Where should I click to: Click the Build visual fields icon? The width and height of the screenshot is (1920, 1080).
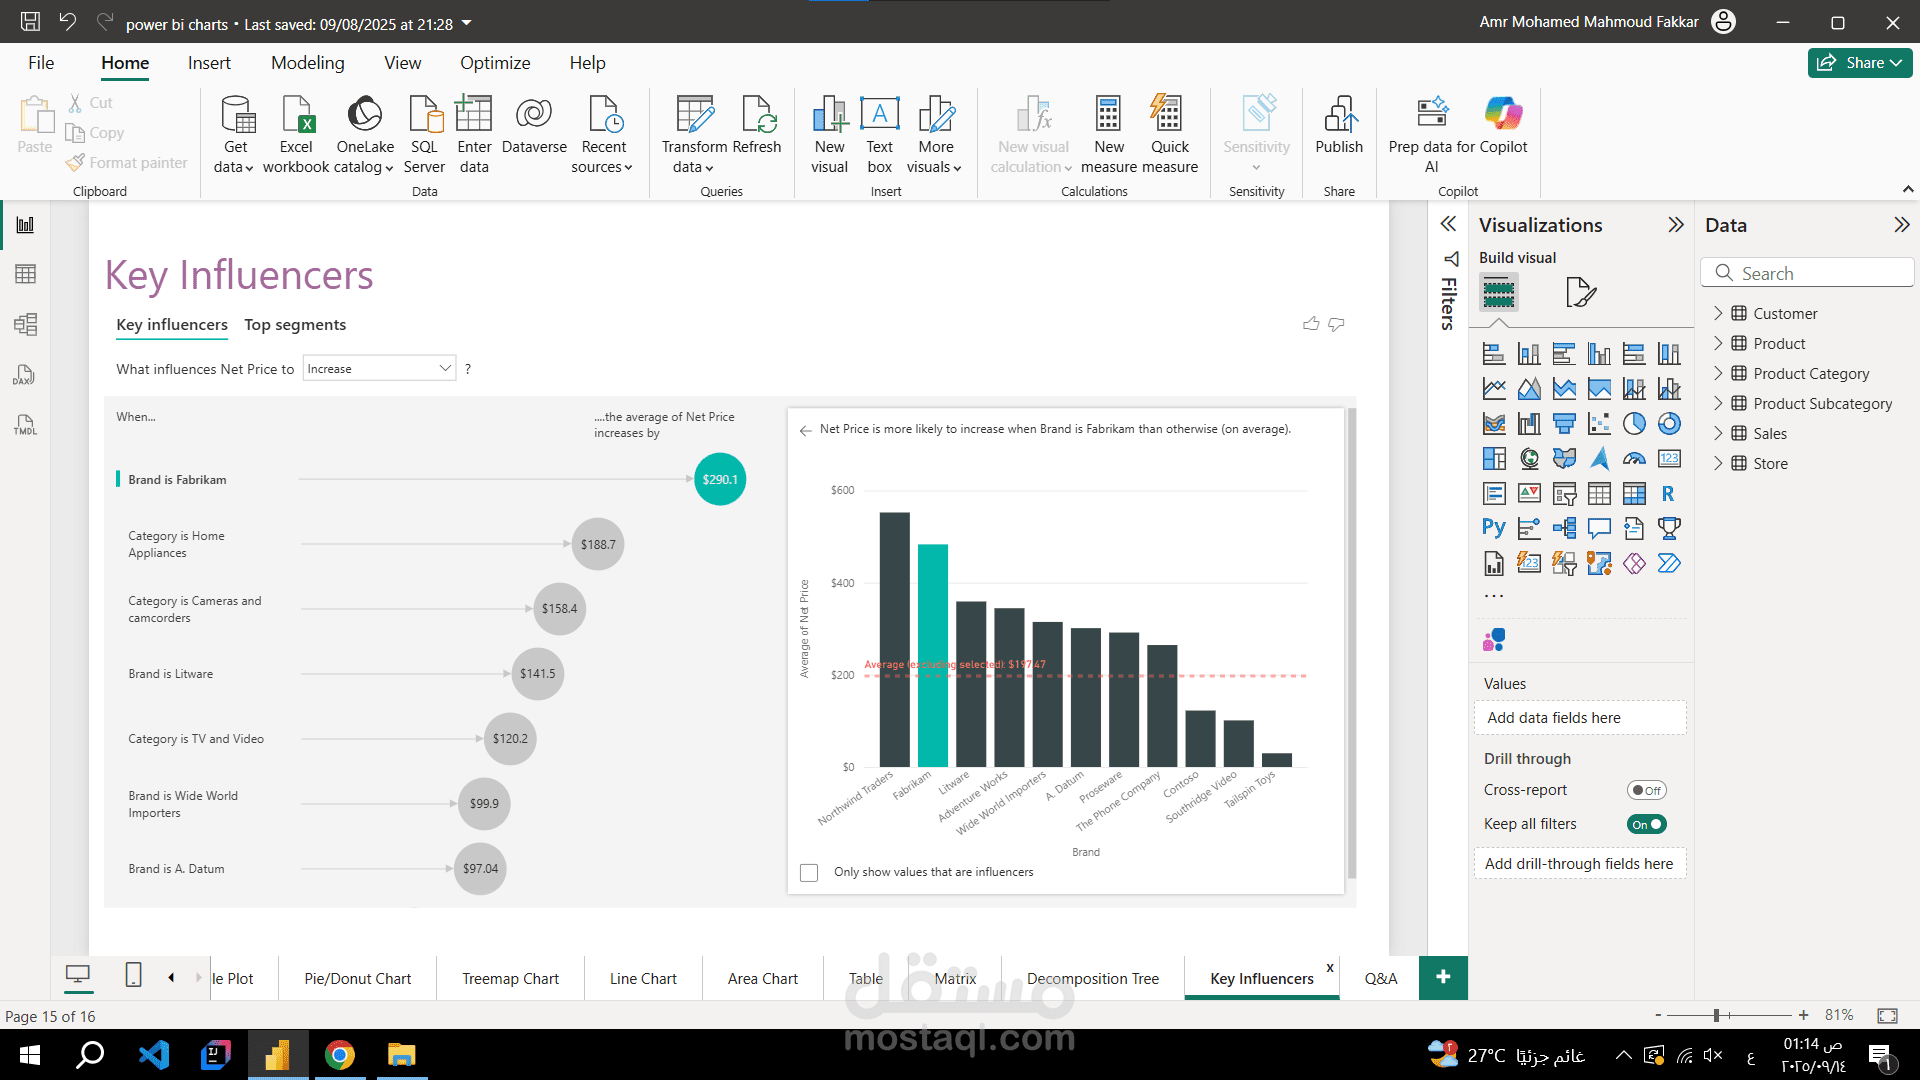[x=1498, y=292]
